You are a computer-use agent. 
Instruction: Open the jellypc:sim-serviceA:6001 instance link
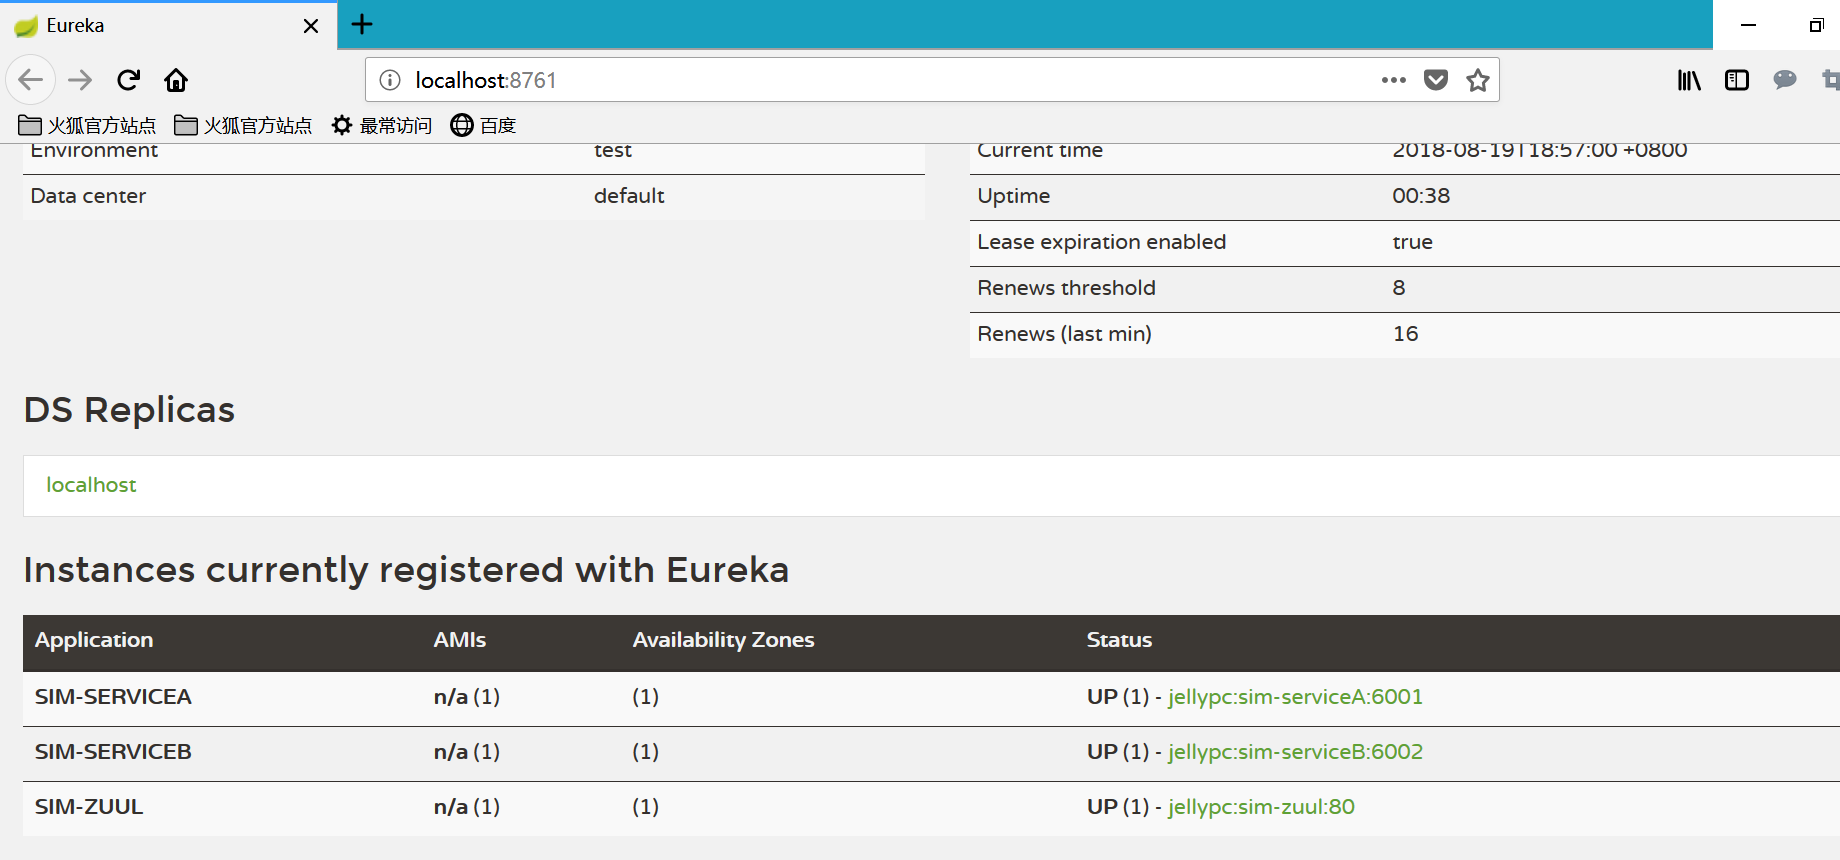[1295, 697]
